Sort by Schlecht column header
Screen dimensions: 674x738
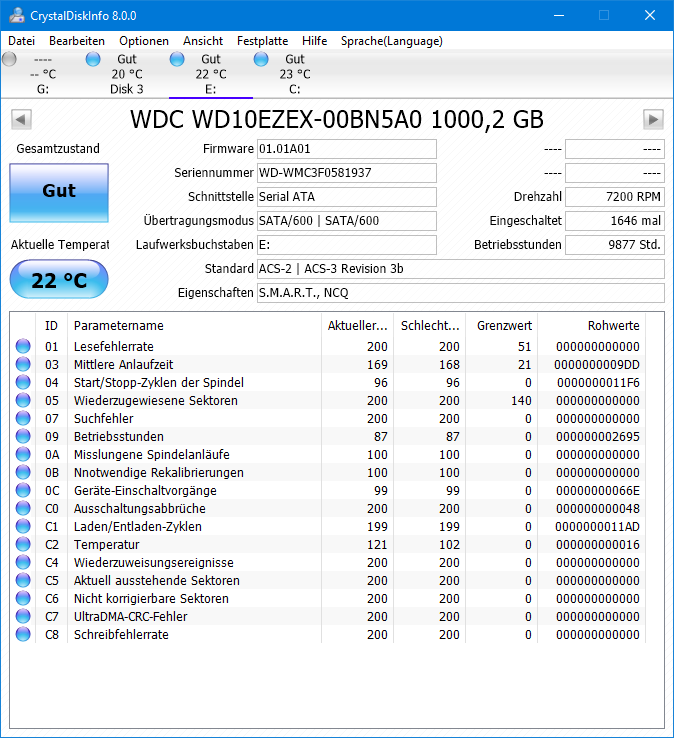coord(430,326)
